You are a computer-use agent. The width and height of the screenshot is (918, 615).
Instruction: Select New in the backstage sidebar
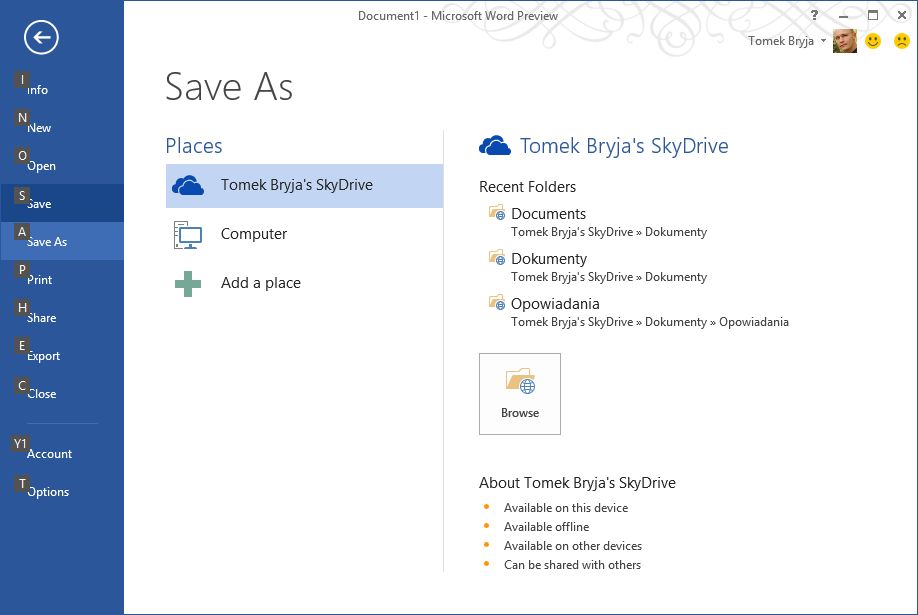click(61, 128)
